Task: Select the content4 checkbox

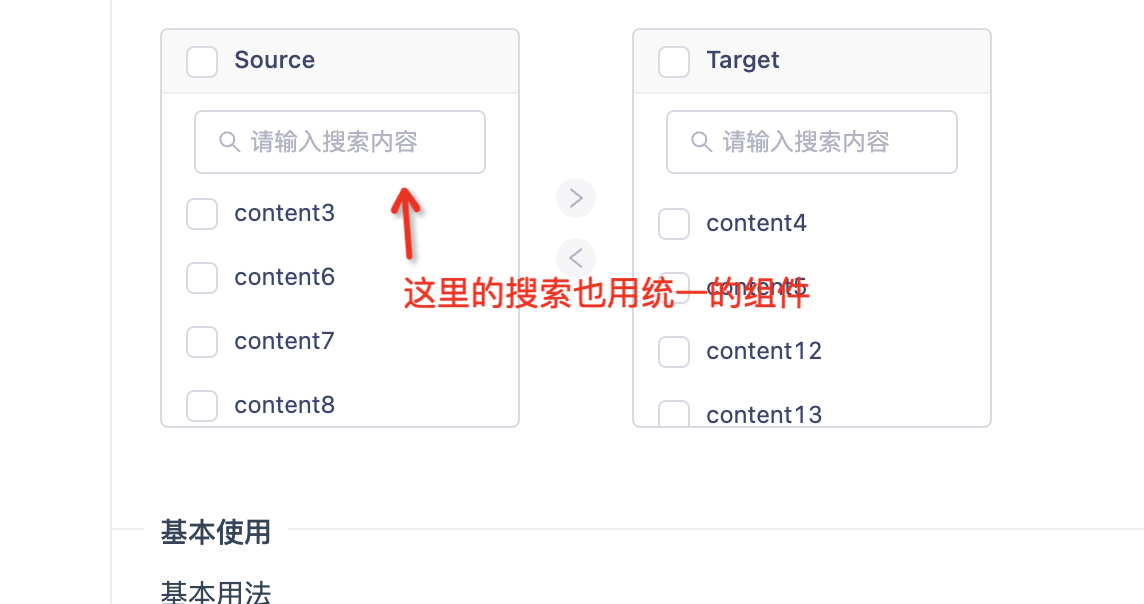Action: (674, 223)
